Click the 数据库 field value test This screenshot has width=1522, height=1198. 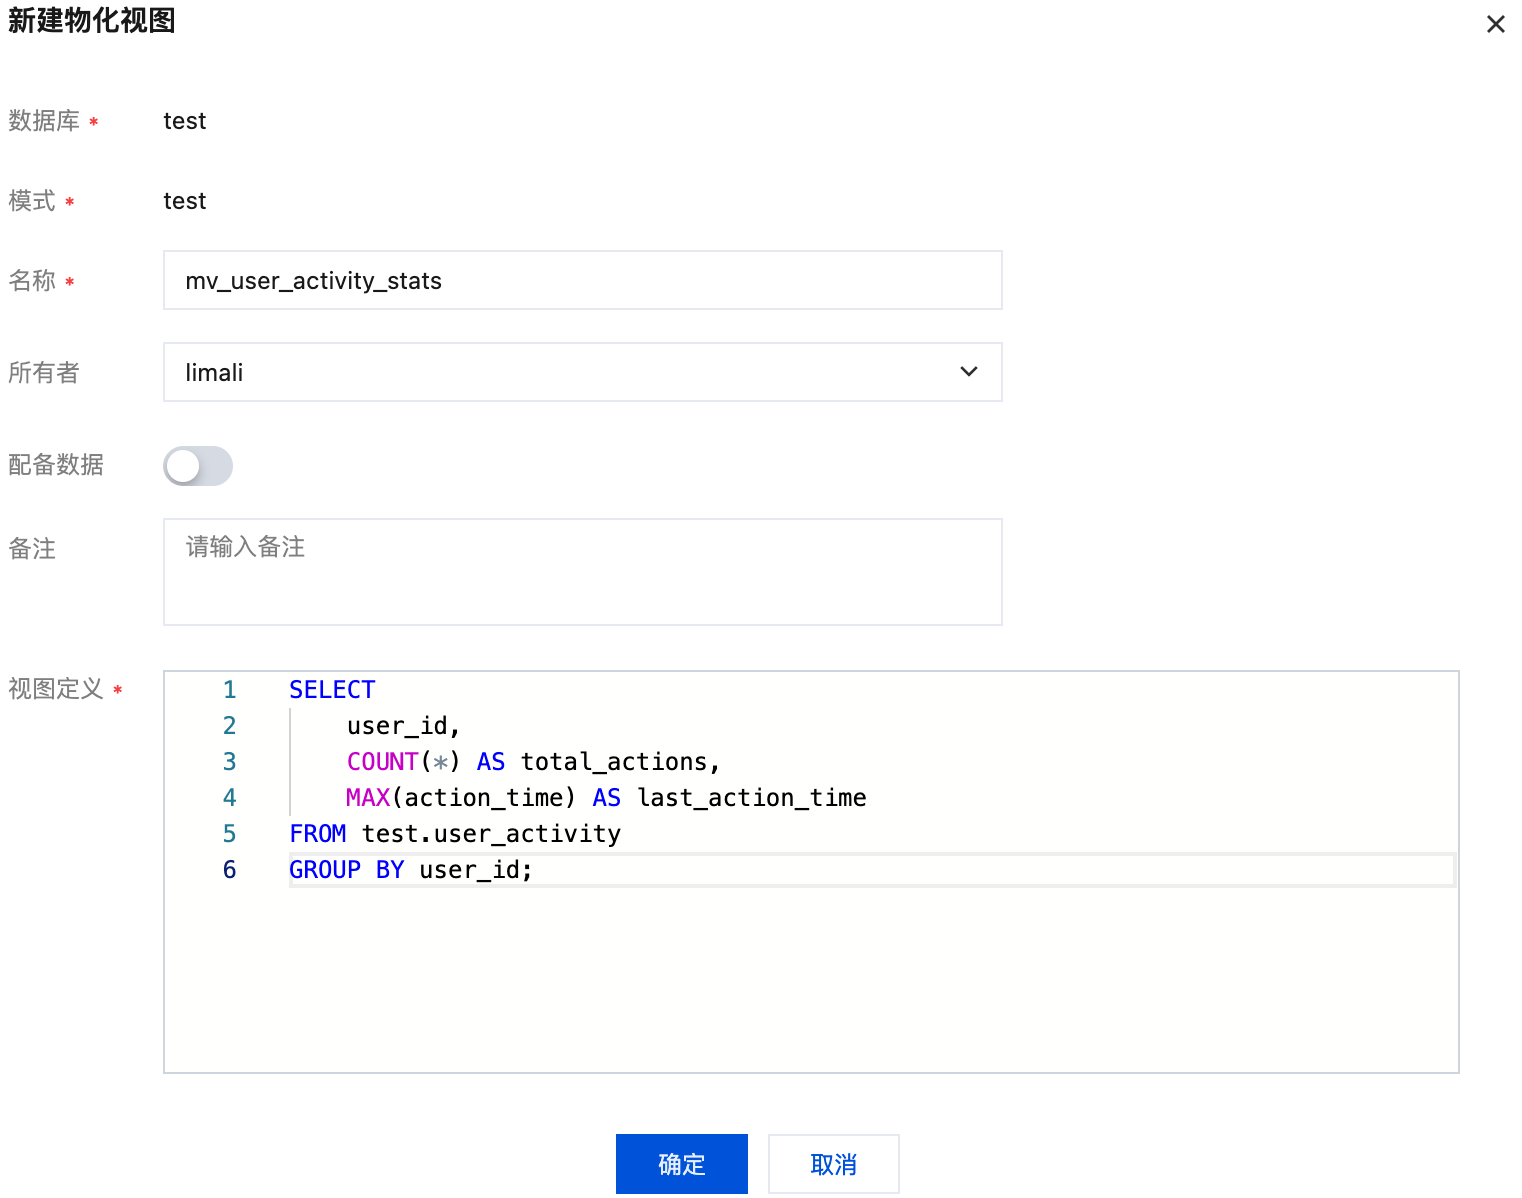[185, 121]
